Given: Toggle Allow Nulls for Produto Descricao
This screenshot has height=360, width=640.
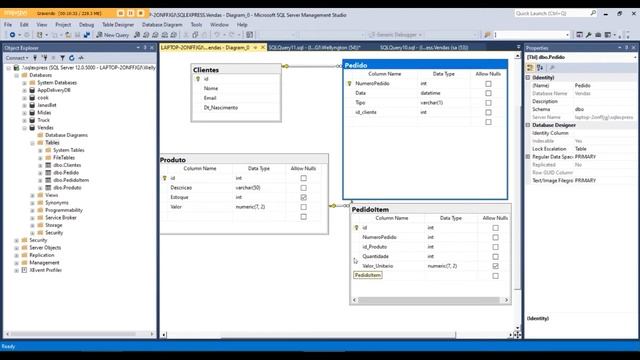Looking at the screenshot, I should [303, 188].
